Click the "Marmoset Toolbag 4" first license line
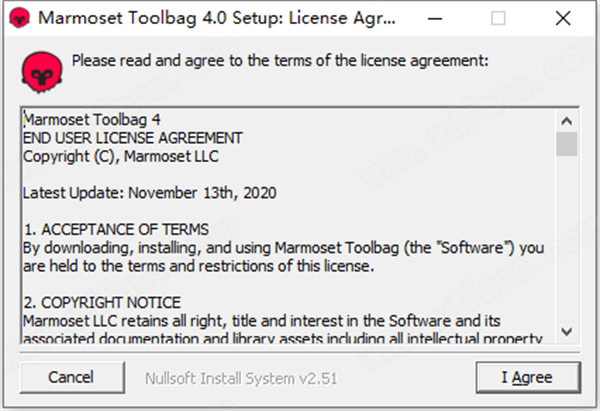 pos(92,119)
